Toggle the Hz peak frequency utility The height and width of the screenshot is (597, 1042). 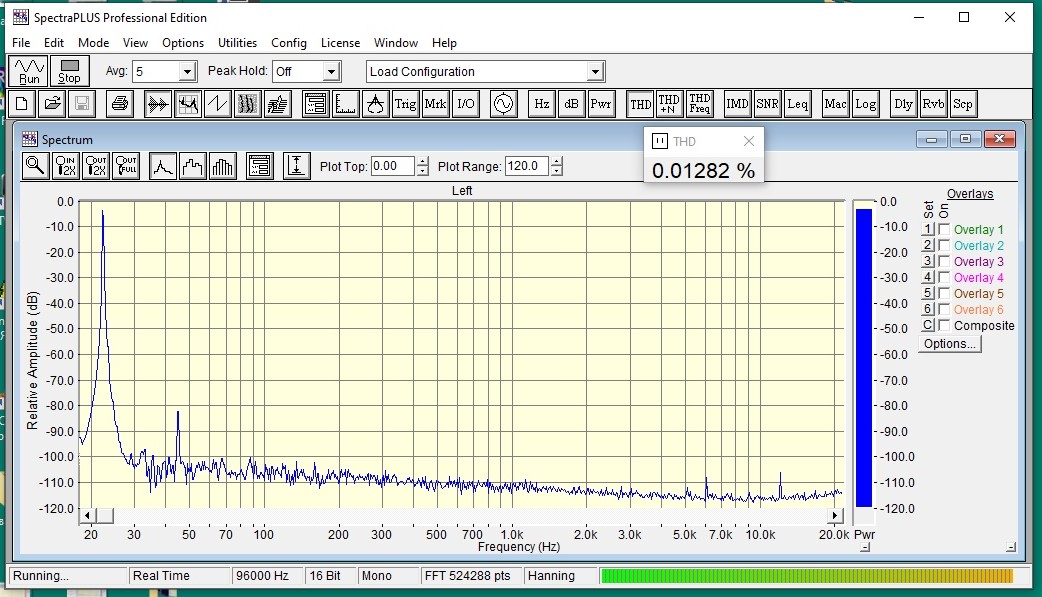(542, 104)
